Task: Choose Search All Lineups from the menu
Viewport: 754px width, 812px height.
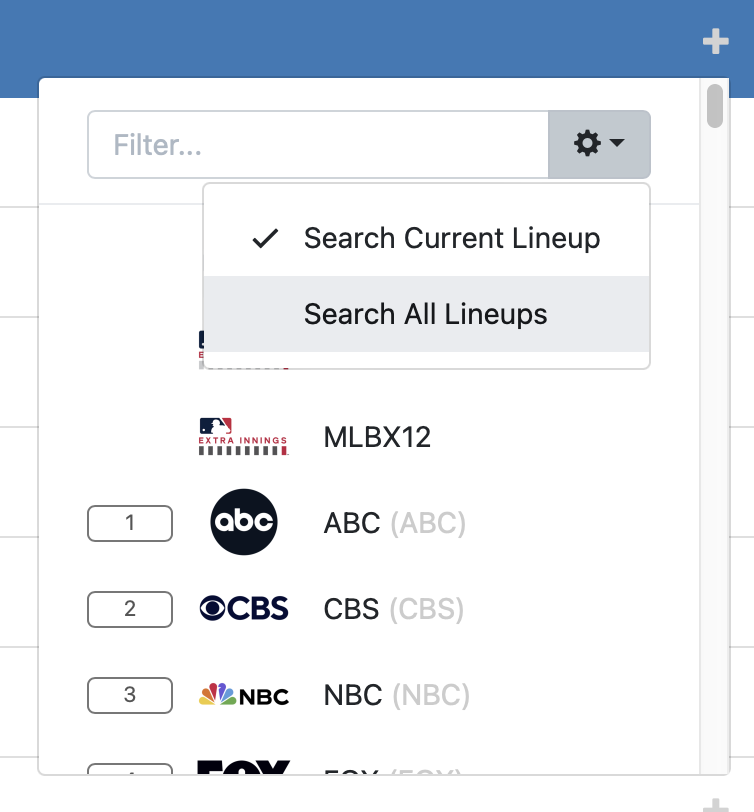Action: coord(425,314)
